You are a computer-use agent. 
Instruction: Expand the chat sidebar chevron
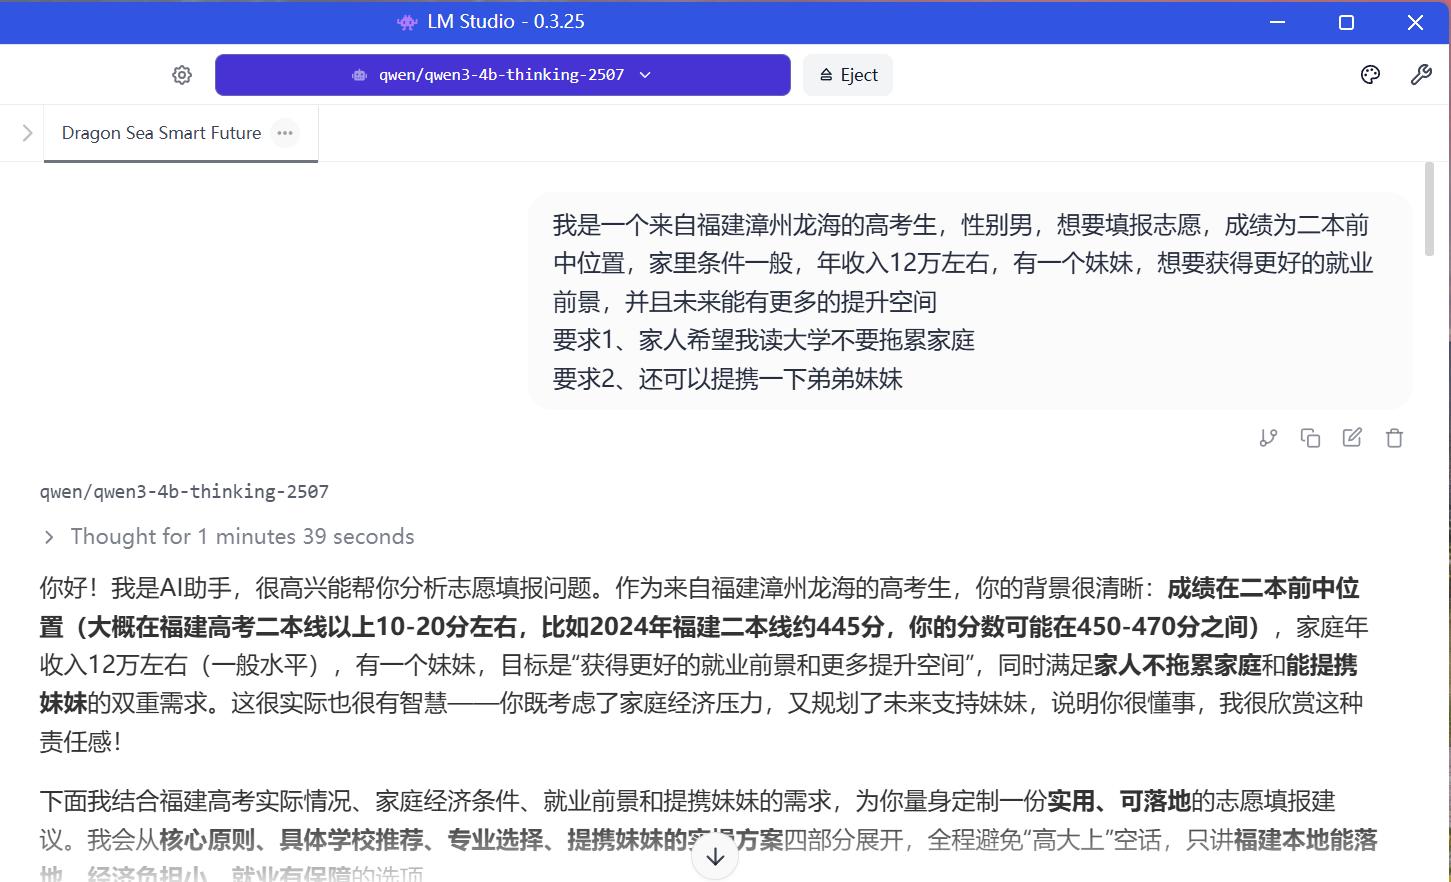pos(27,133)
